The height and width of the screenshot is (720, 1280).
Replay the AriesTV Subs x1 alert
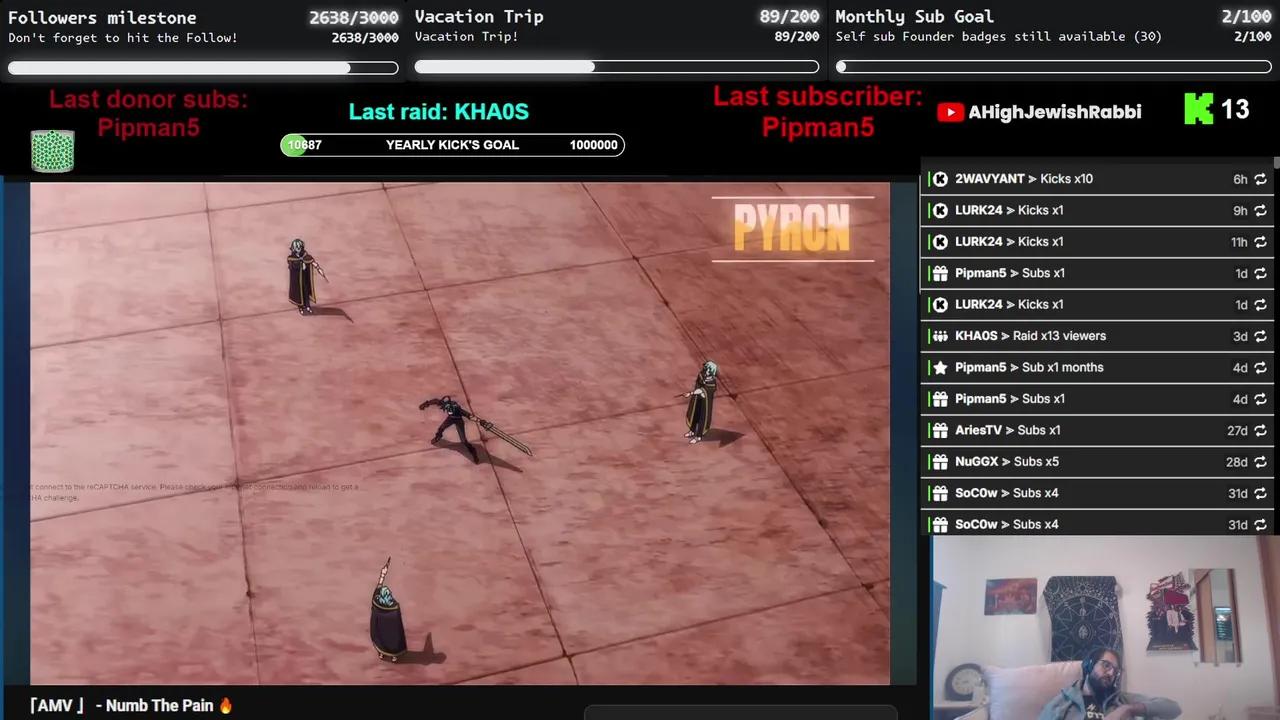(x=1260, y=430)
